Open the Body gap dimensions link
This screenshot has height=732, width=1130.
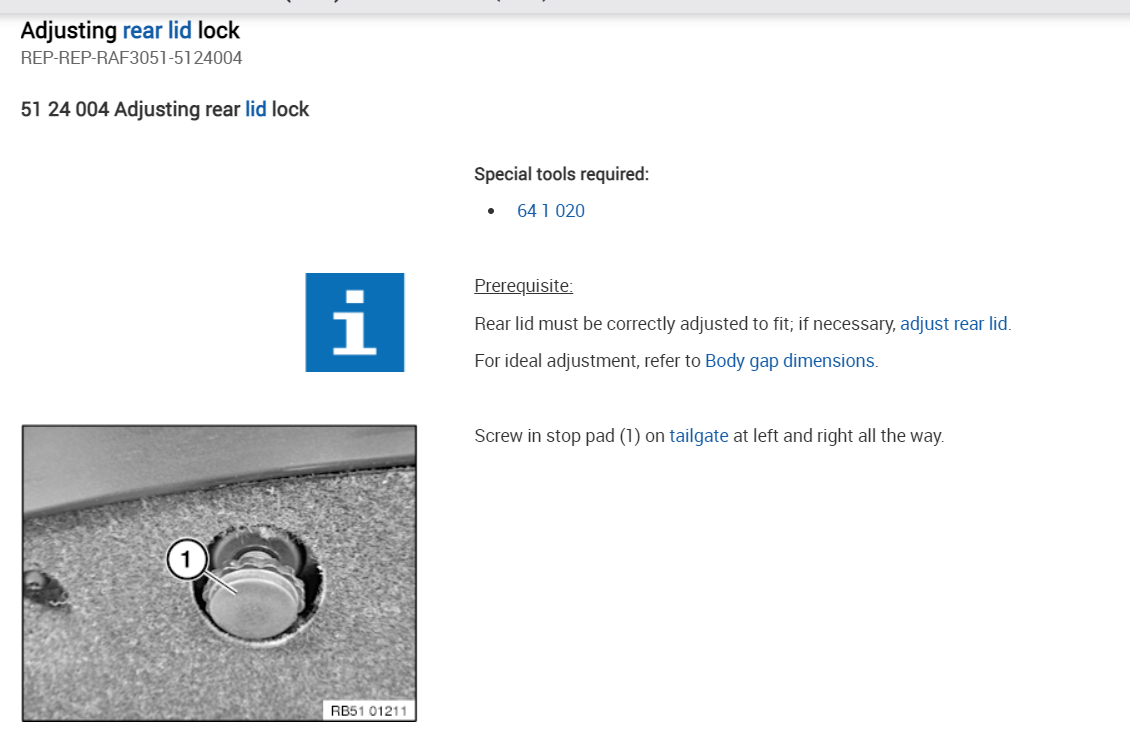click(x=789, y=361)
